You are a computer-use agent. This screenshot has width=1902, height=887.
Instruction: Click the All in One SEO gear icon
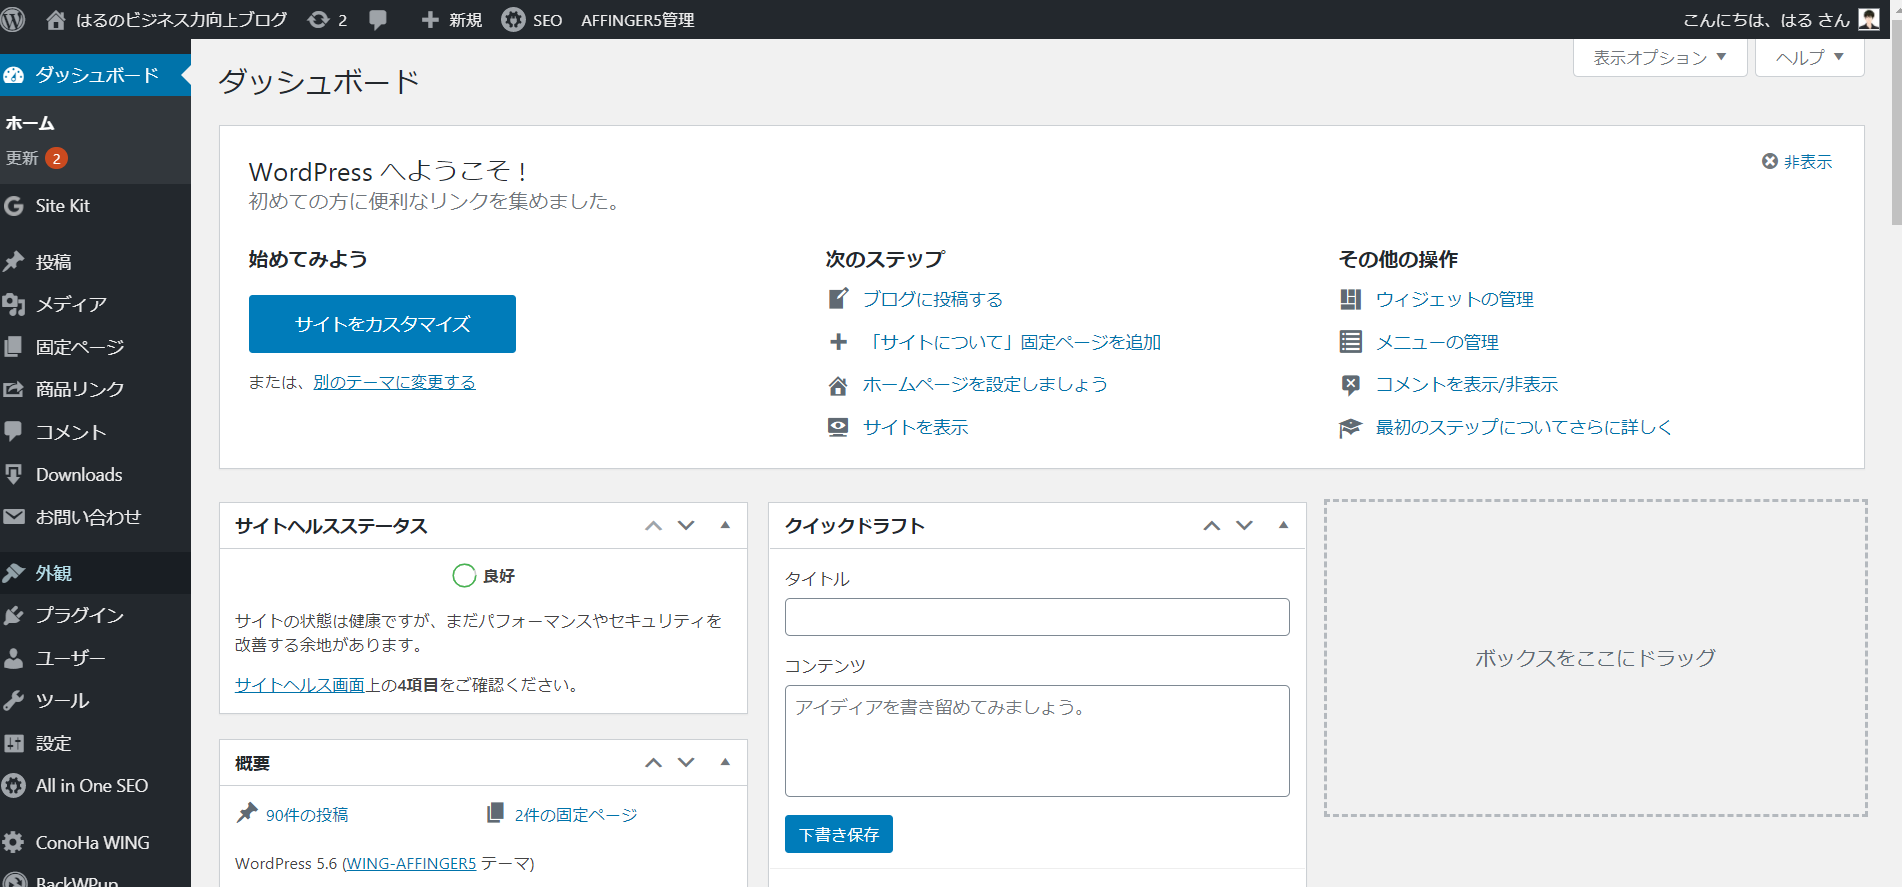(14, 786)
